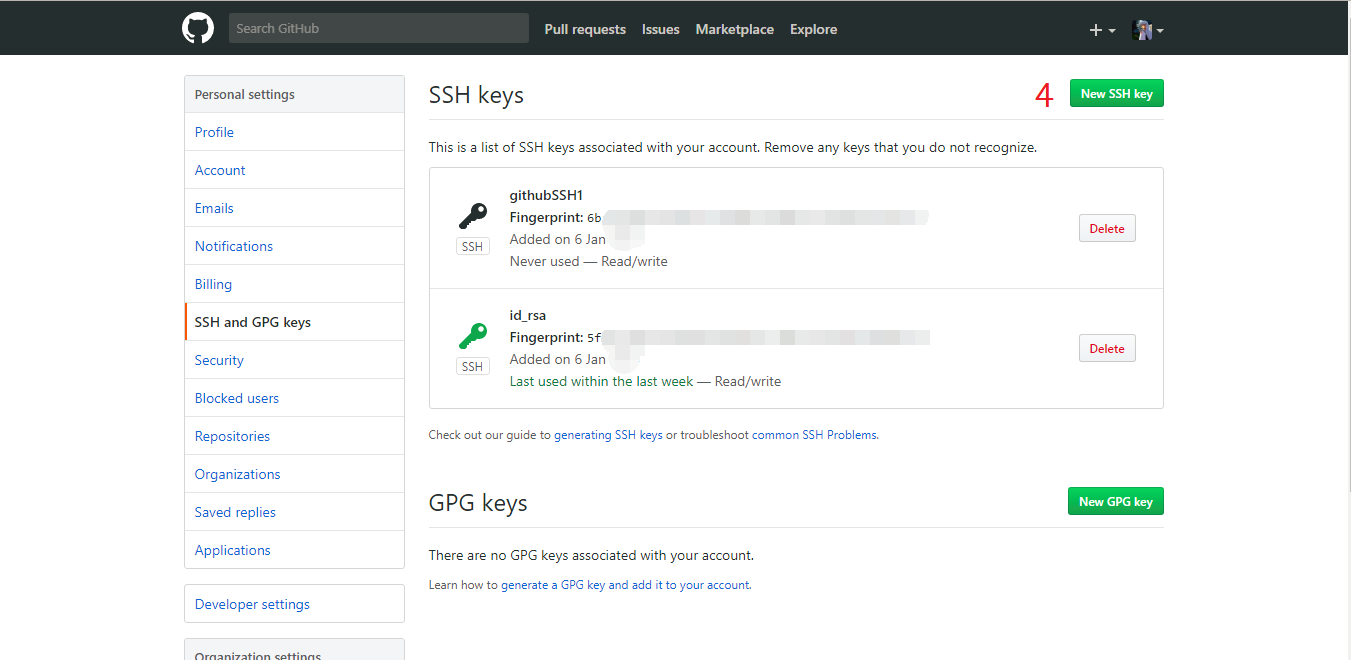The image size is (1351, 660).
Task: Go to Security settings in the sidebar
Action: (219, 360)
